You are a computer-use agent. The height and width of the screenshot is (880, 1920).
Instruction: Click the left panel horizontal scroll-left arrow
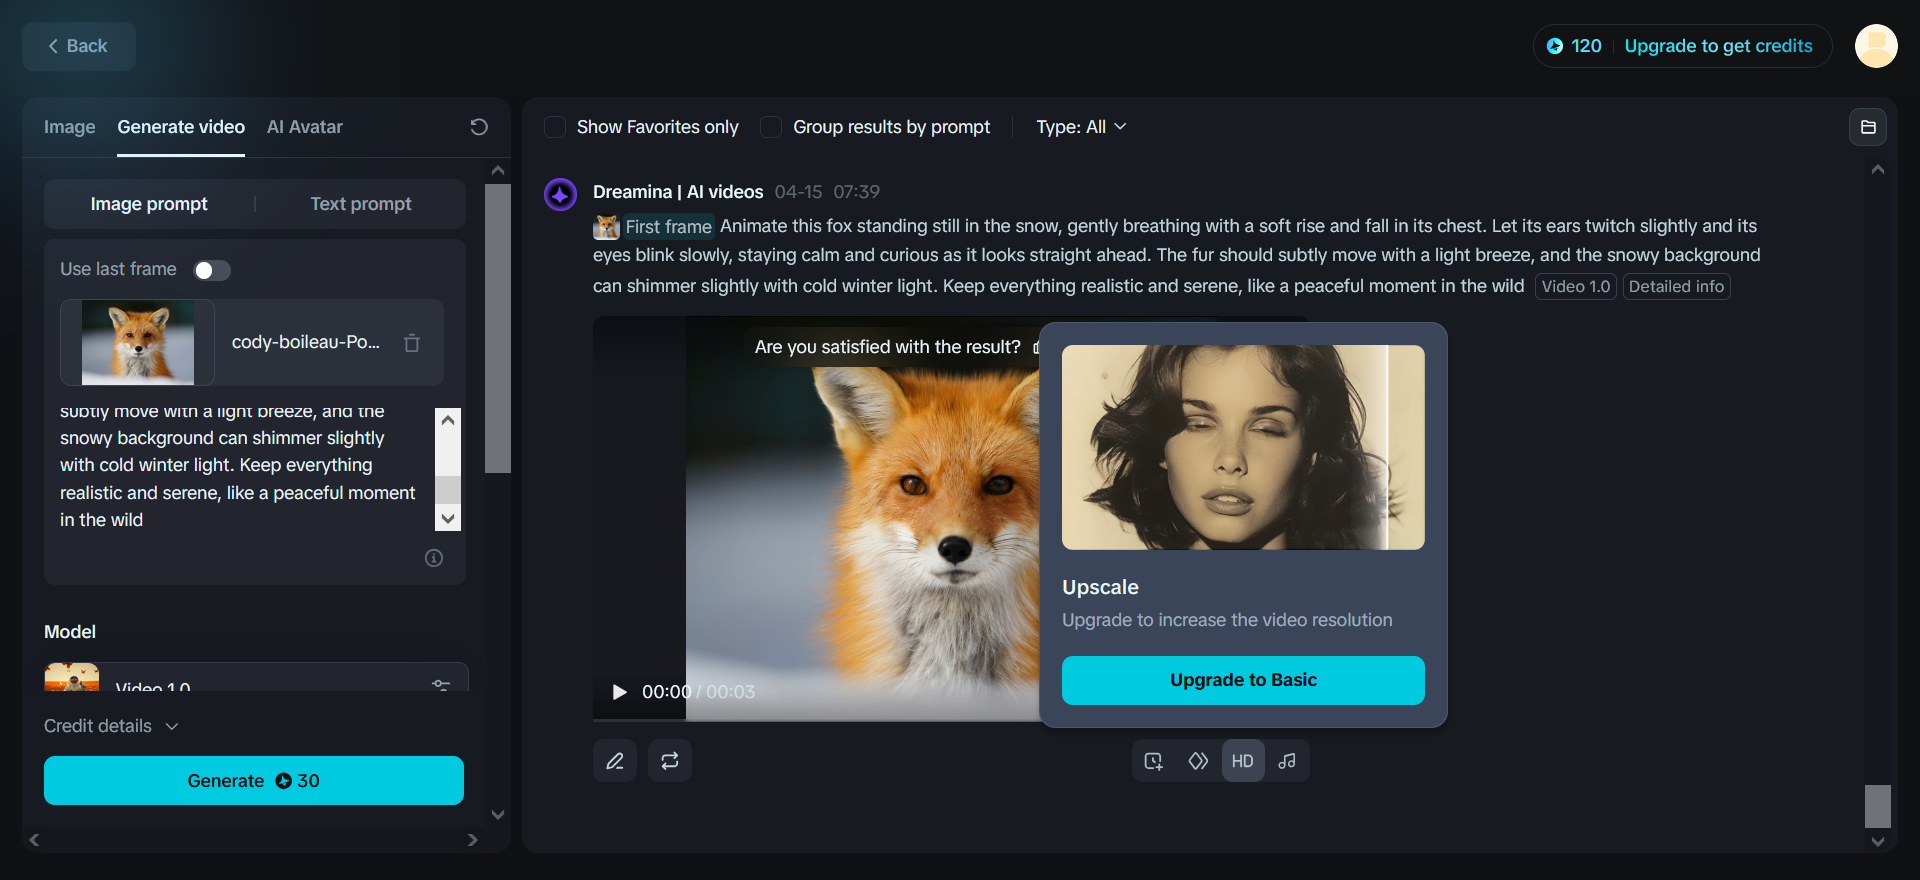point(34,840)
